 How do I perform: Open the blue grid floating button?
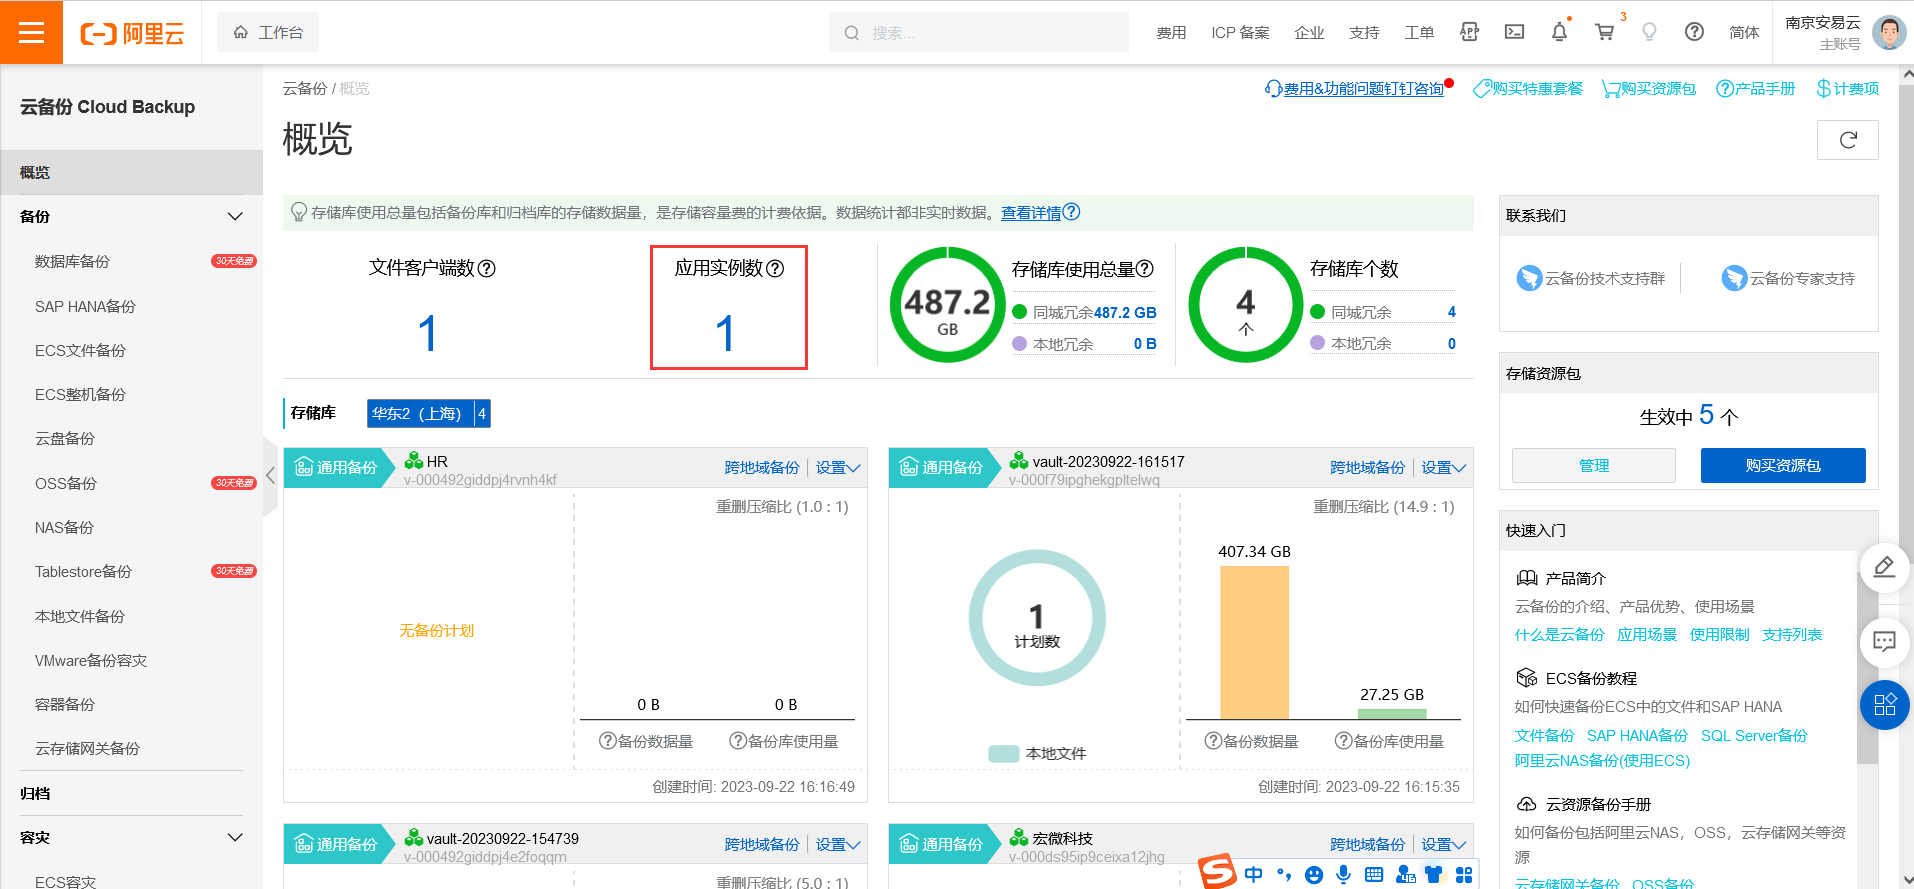click(1884, 705)
